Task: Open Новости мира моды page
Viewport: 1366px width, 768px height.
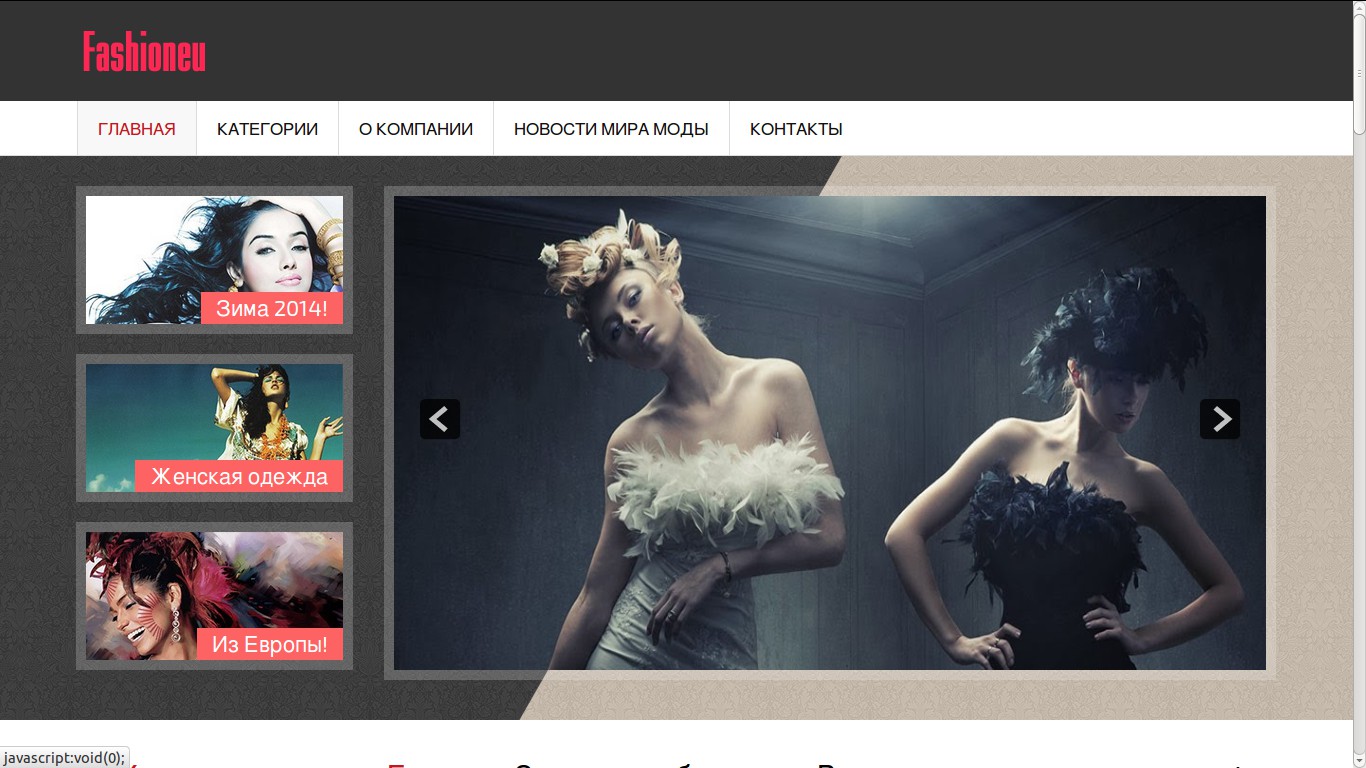Action: click(x=611, y=129)
